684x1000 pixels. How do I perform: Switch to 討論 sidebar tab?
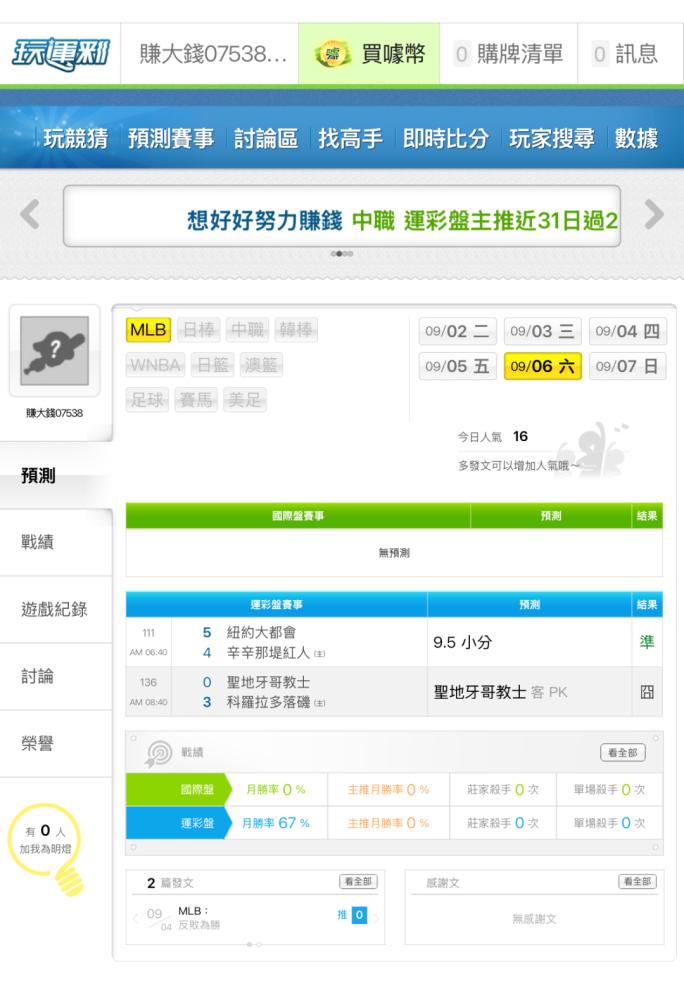click(x=56, y=676)
